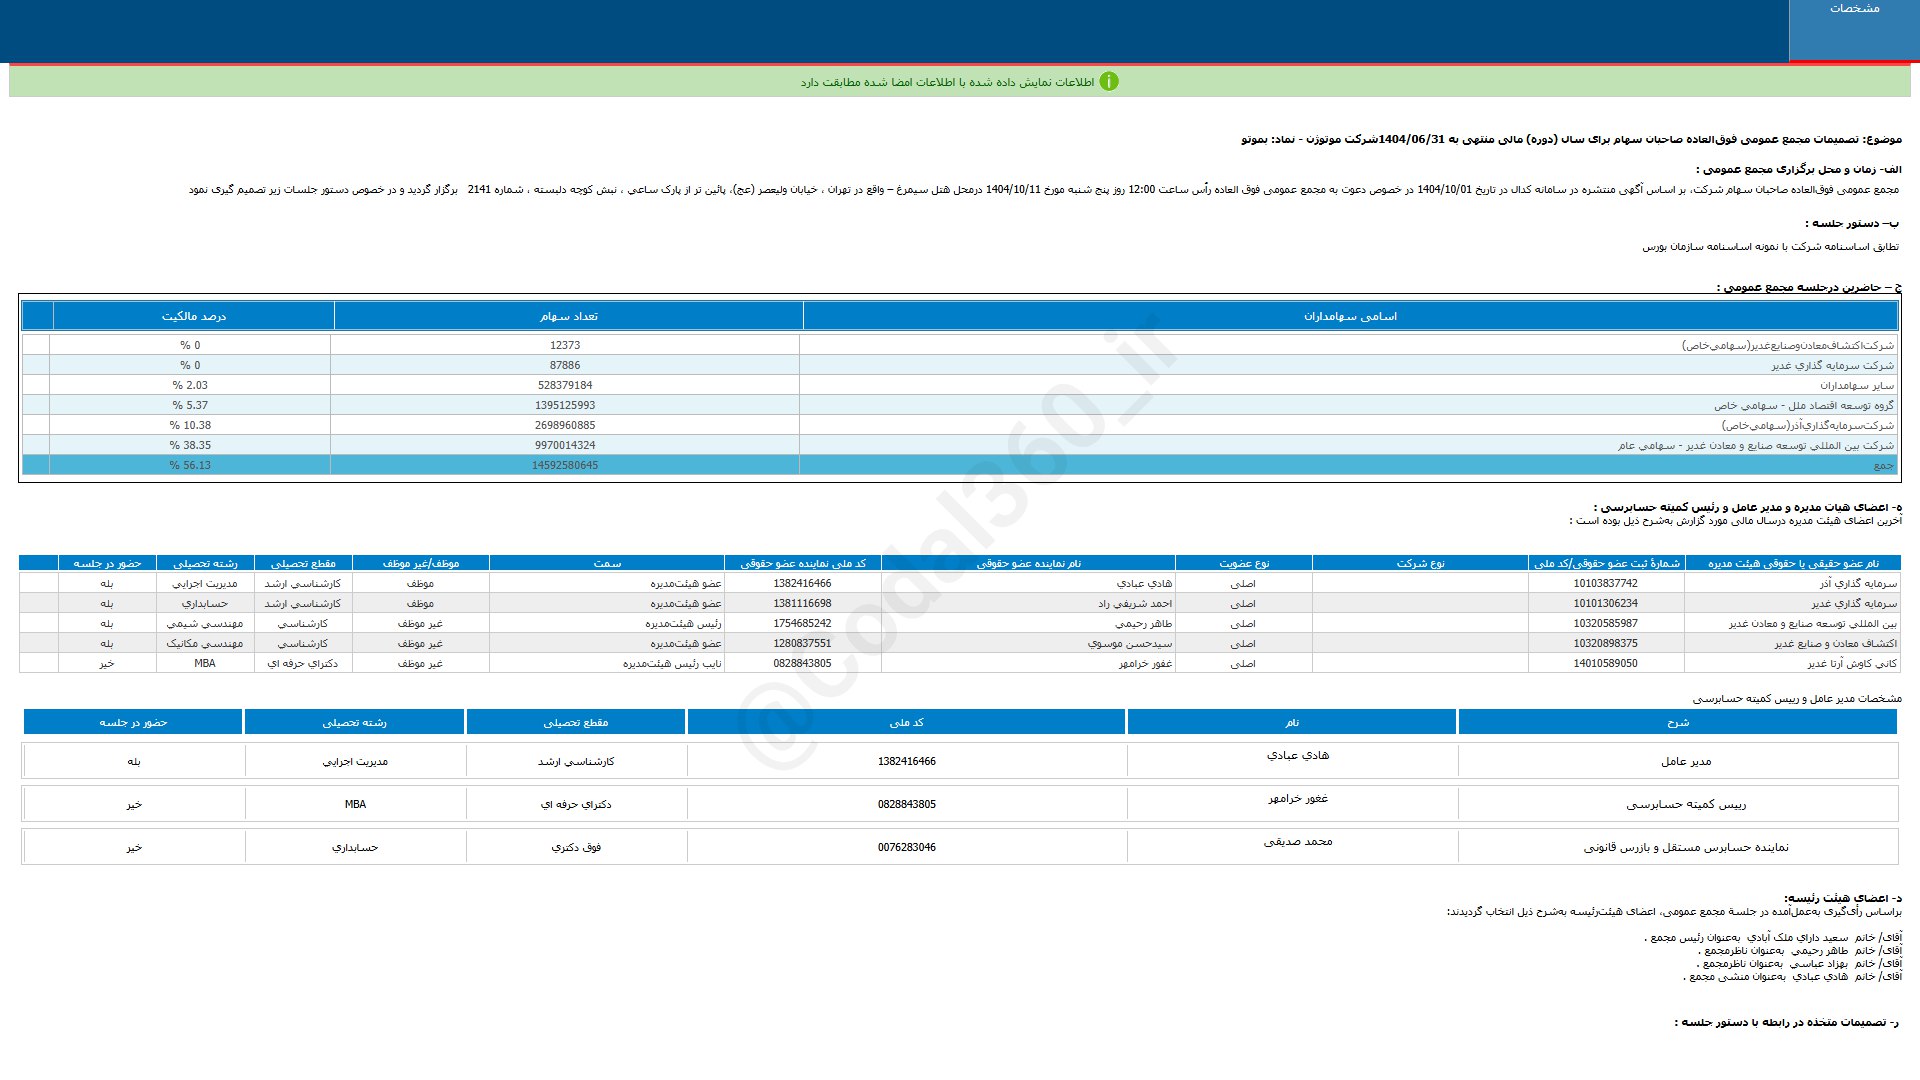Screen dimensions: 1920x1080
Task: Click the سمت column header in board table
Action: pyautogui.click(x=607, y=563)
